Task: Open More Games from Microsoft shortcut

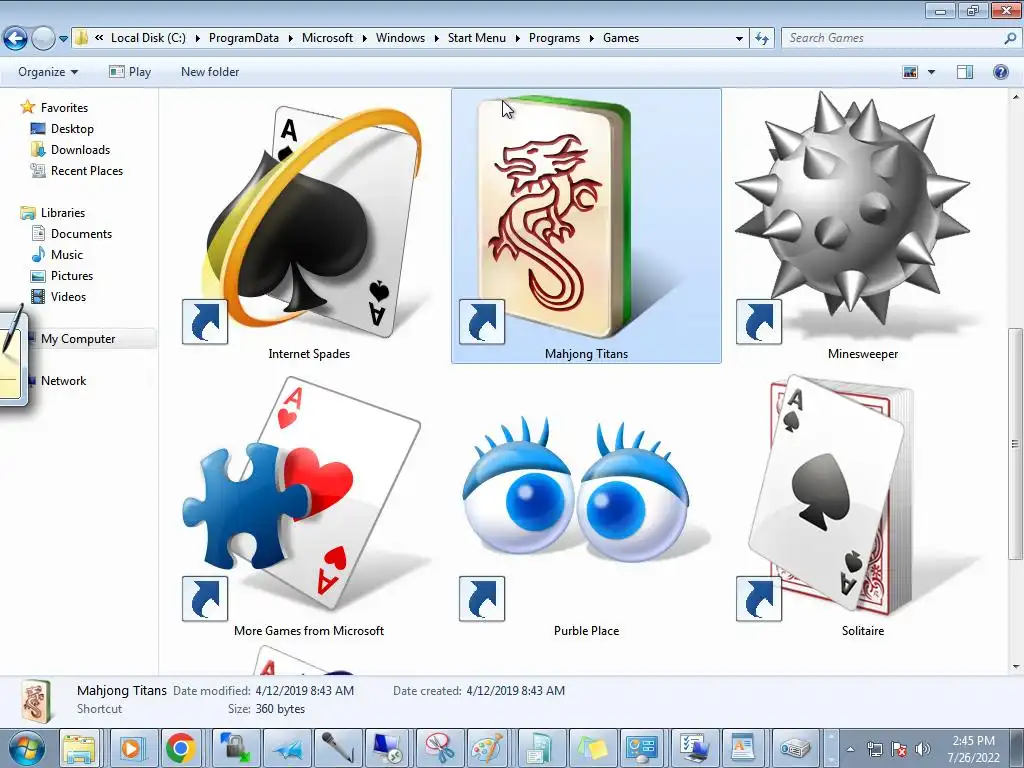Action: click(309, 503)
